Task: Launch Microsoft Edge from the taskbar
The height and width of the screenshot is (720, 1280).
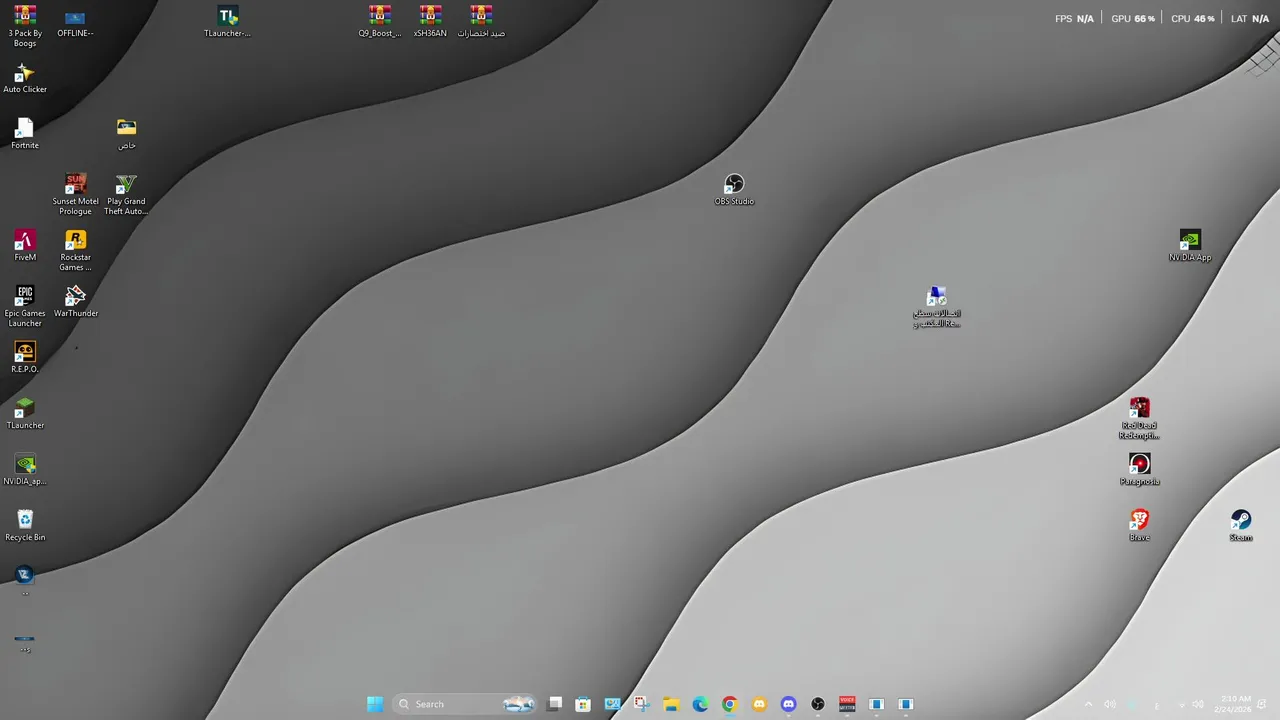Action: (x=700, y=704)
